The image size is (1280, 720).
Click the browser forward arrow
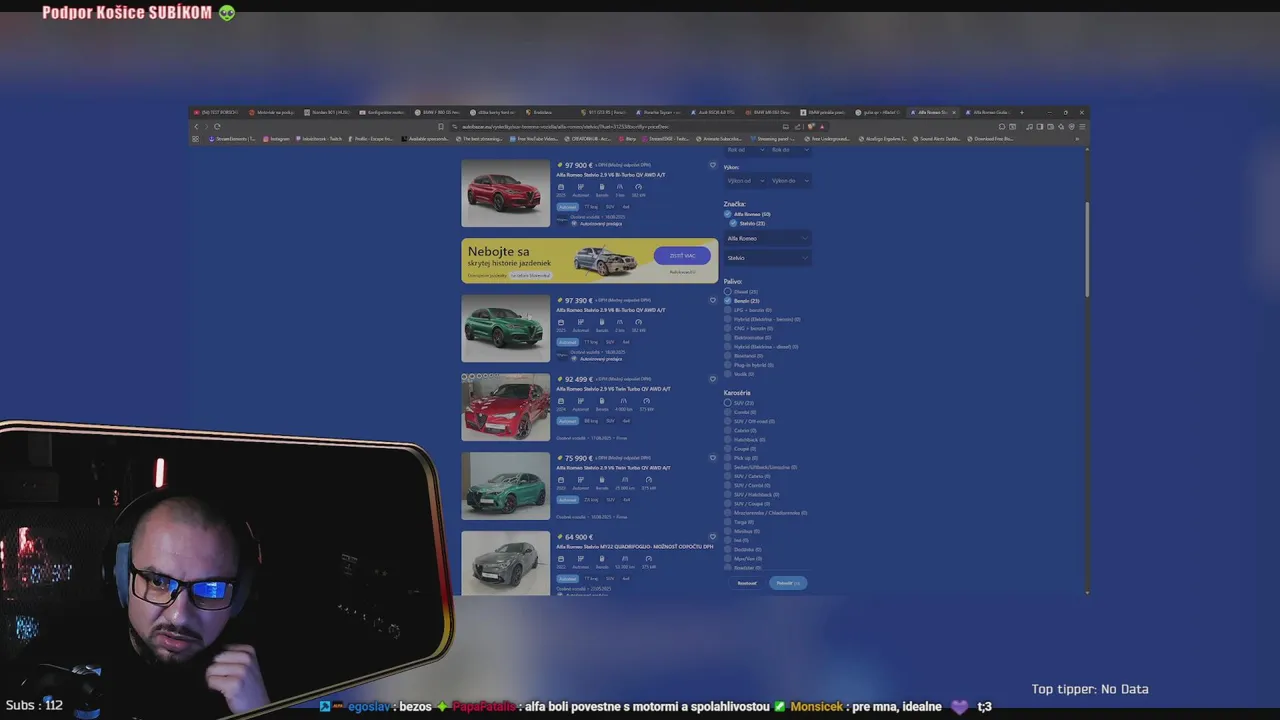coord(206,126)
